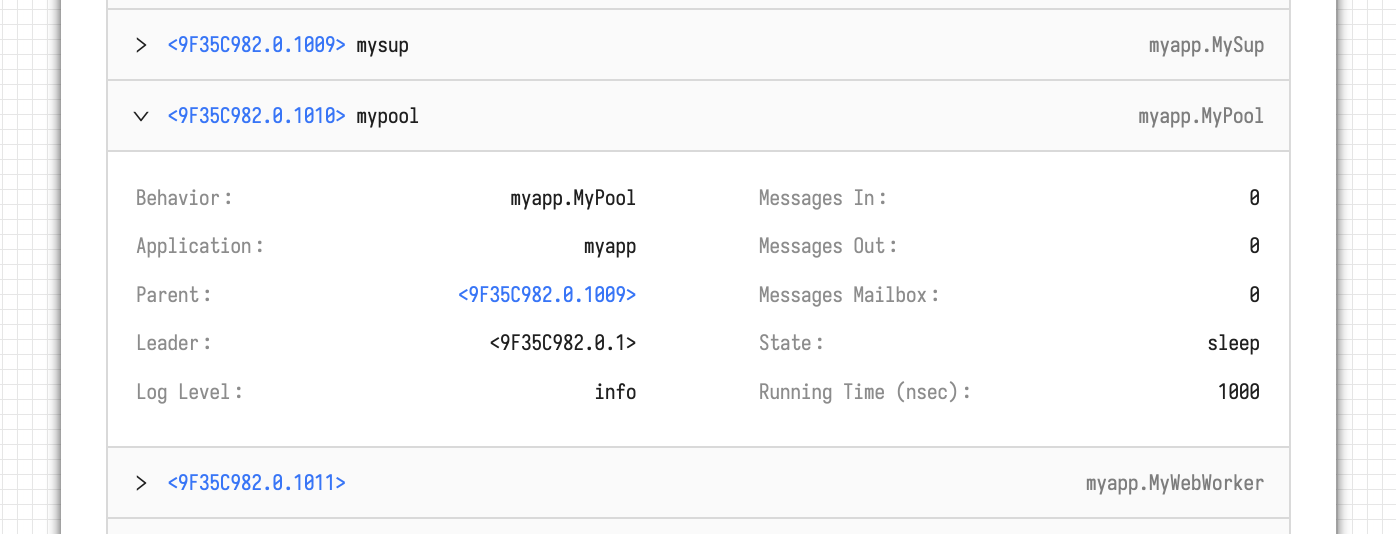Expand the 9F35C982.0.1011 process row

pyautogui.click(x=141, y=483)
